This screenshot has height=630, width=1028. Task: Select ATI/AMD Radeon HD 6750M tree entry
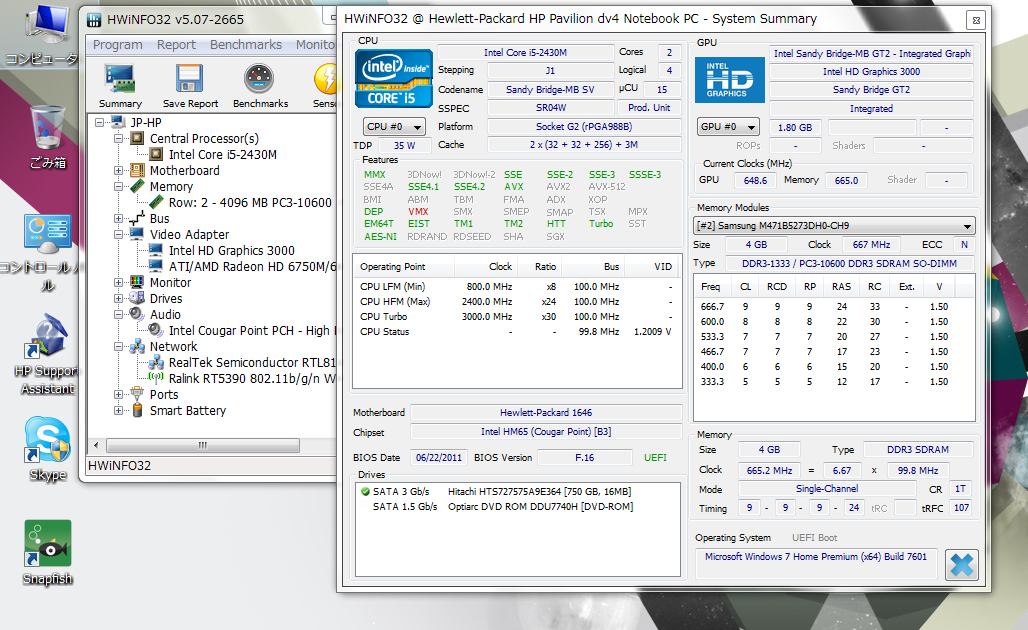tap(252, 267)
